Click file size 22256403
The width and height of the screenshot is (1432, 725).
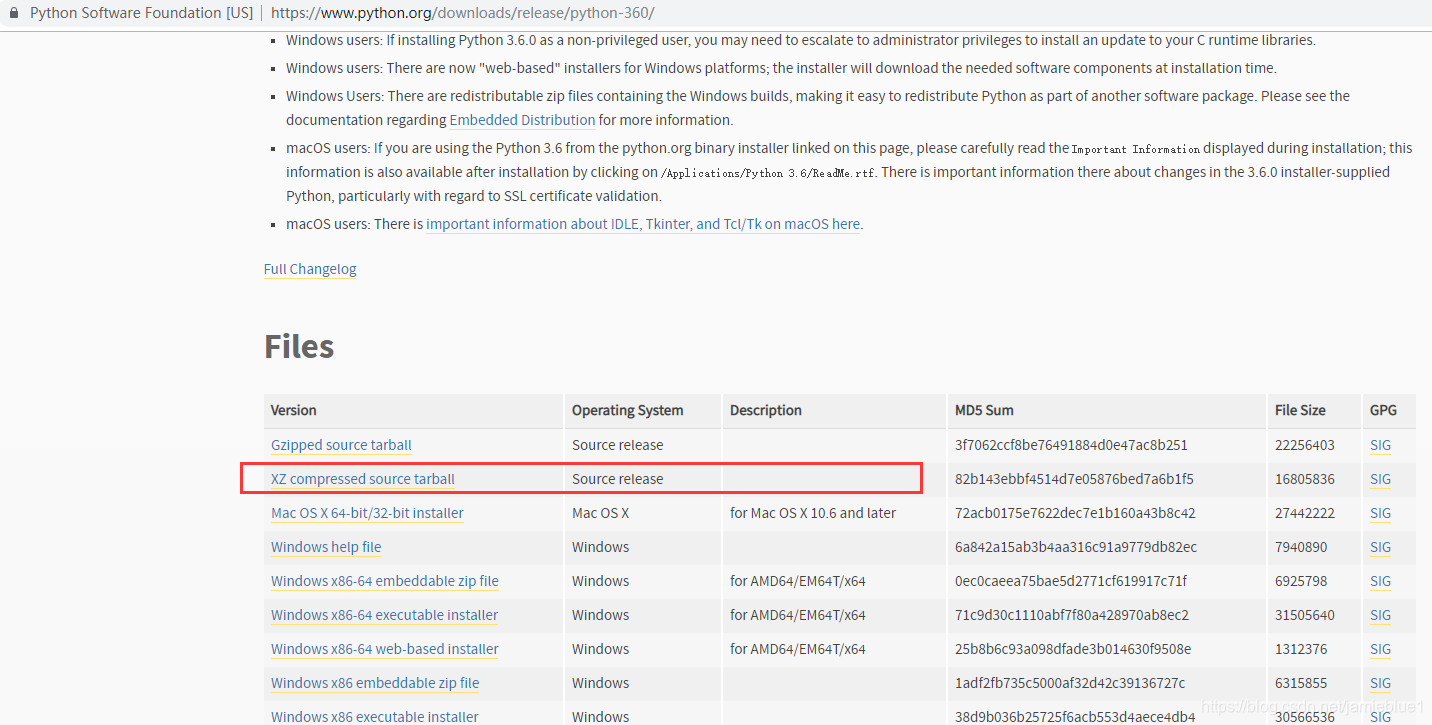(x=1305, y=445)
